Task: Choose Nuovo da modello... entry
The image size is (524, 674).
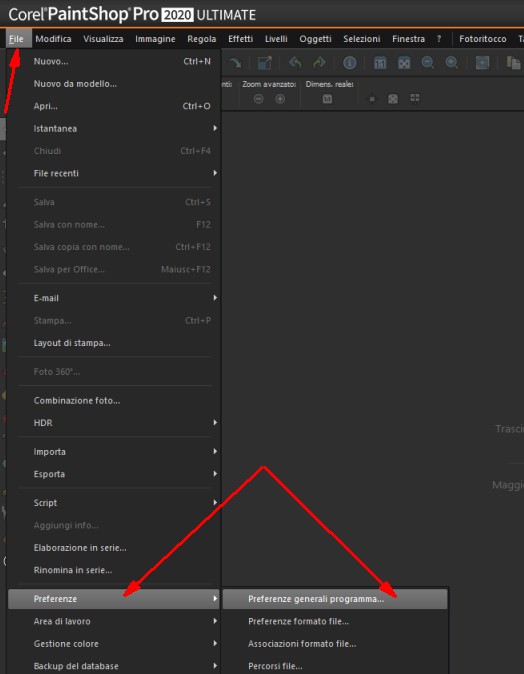Action: tap(114, 83)
